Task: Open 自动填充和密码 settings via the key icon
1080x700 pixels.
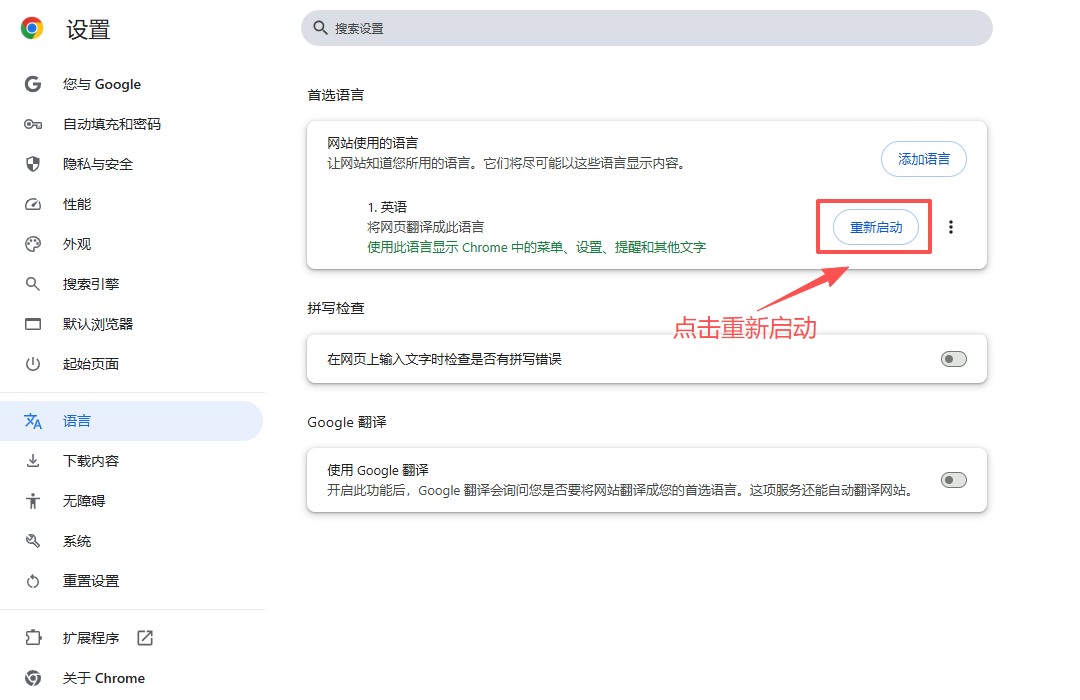Action: point(31,124)
